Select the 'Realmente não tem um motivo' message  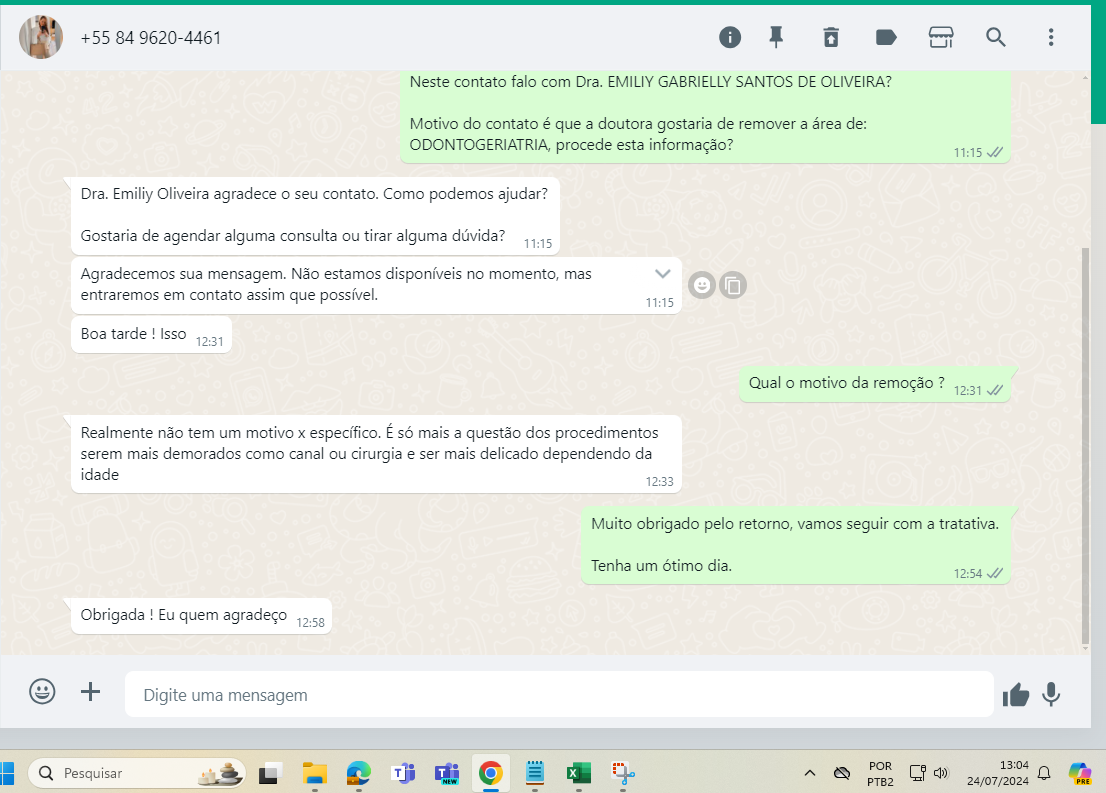(x=376, y=454)
